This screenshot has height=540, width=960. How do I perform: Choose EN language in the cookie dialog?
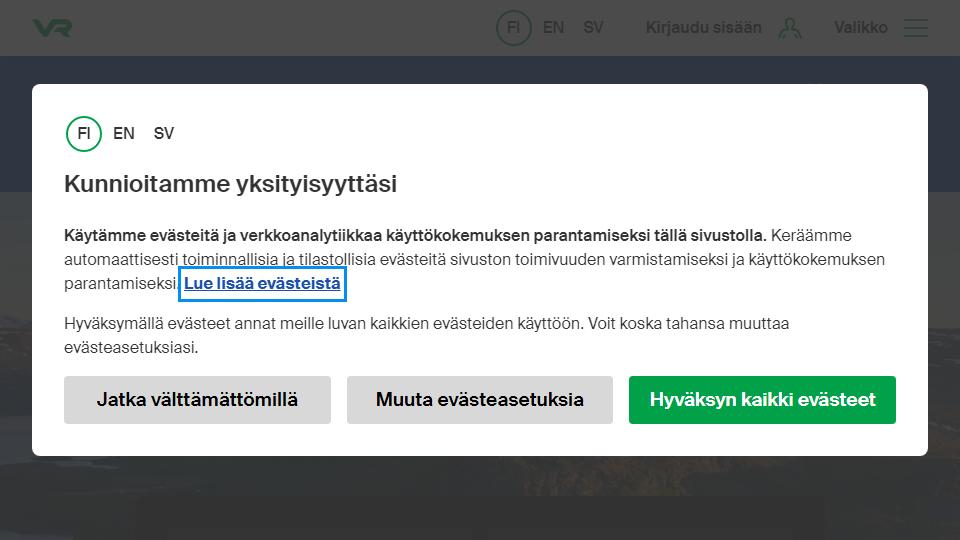124,133
